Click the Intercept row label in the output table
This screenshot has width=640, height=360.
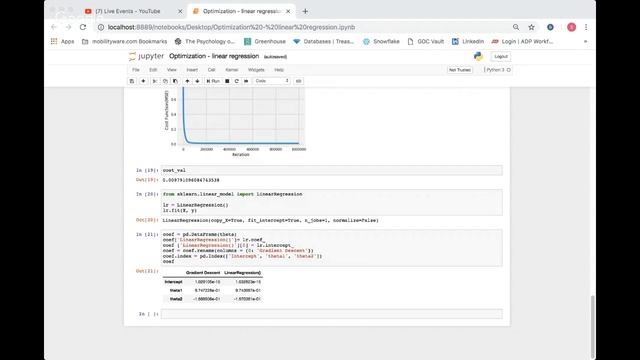pos(173,282)
